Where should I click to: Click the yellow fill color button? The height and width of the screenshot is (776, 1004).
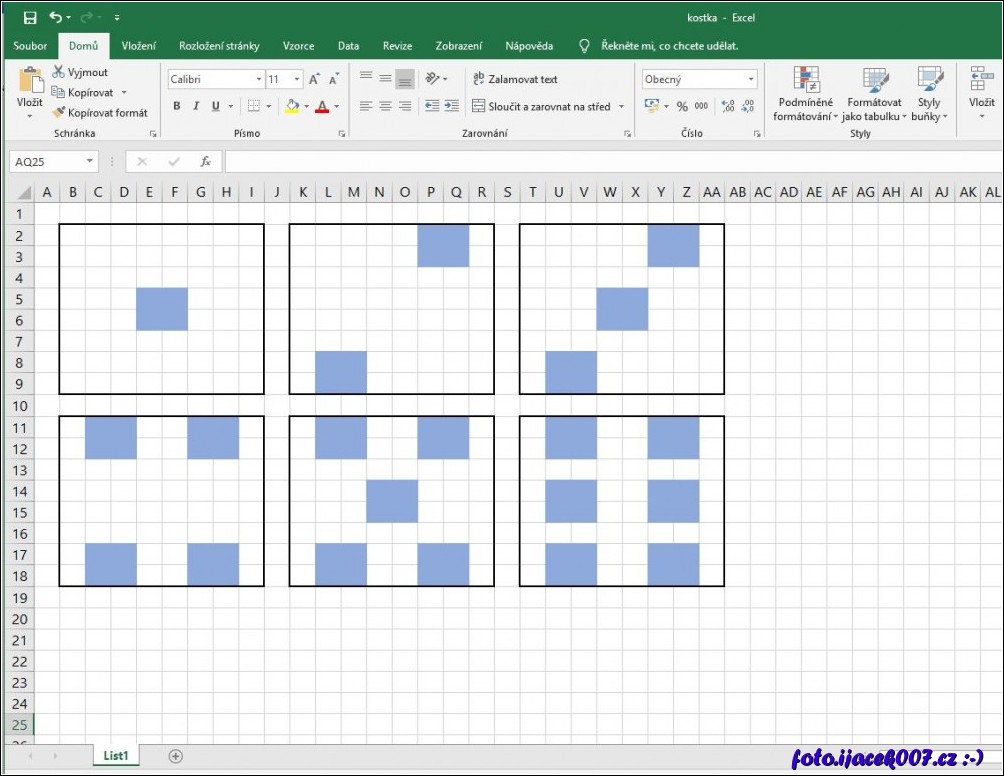pyautogui.click(x=292, y=106)
